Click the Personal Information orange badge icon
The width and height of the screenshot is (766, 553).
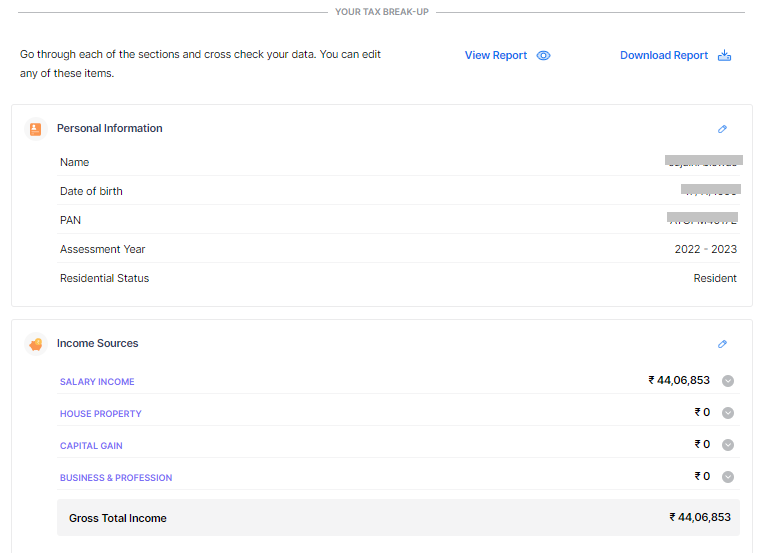[x=36, y=129]
